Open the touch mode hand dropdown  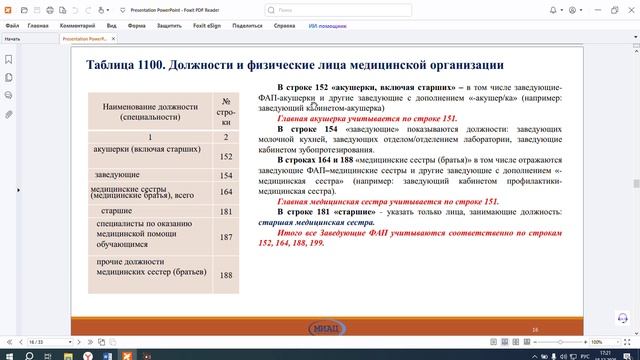click(x=104, y=10)
